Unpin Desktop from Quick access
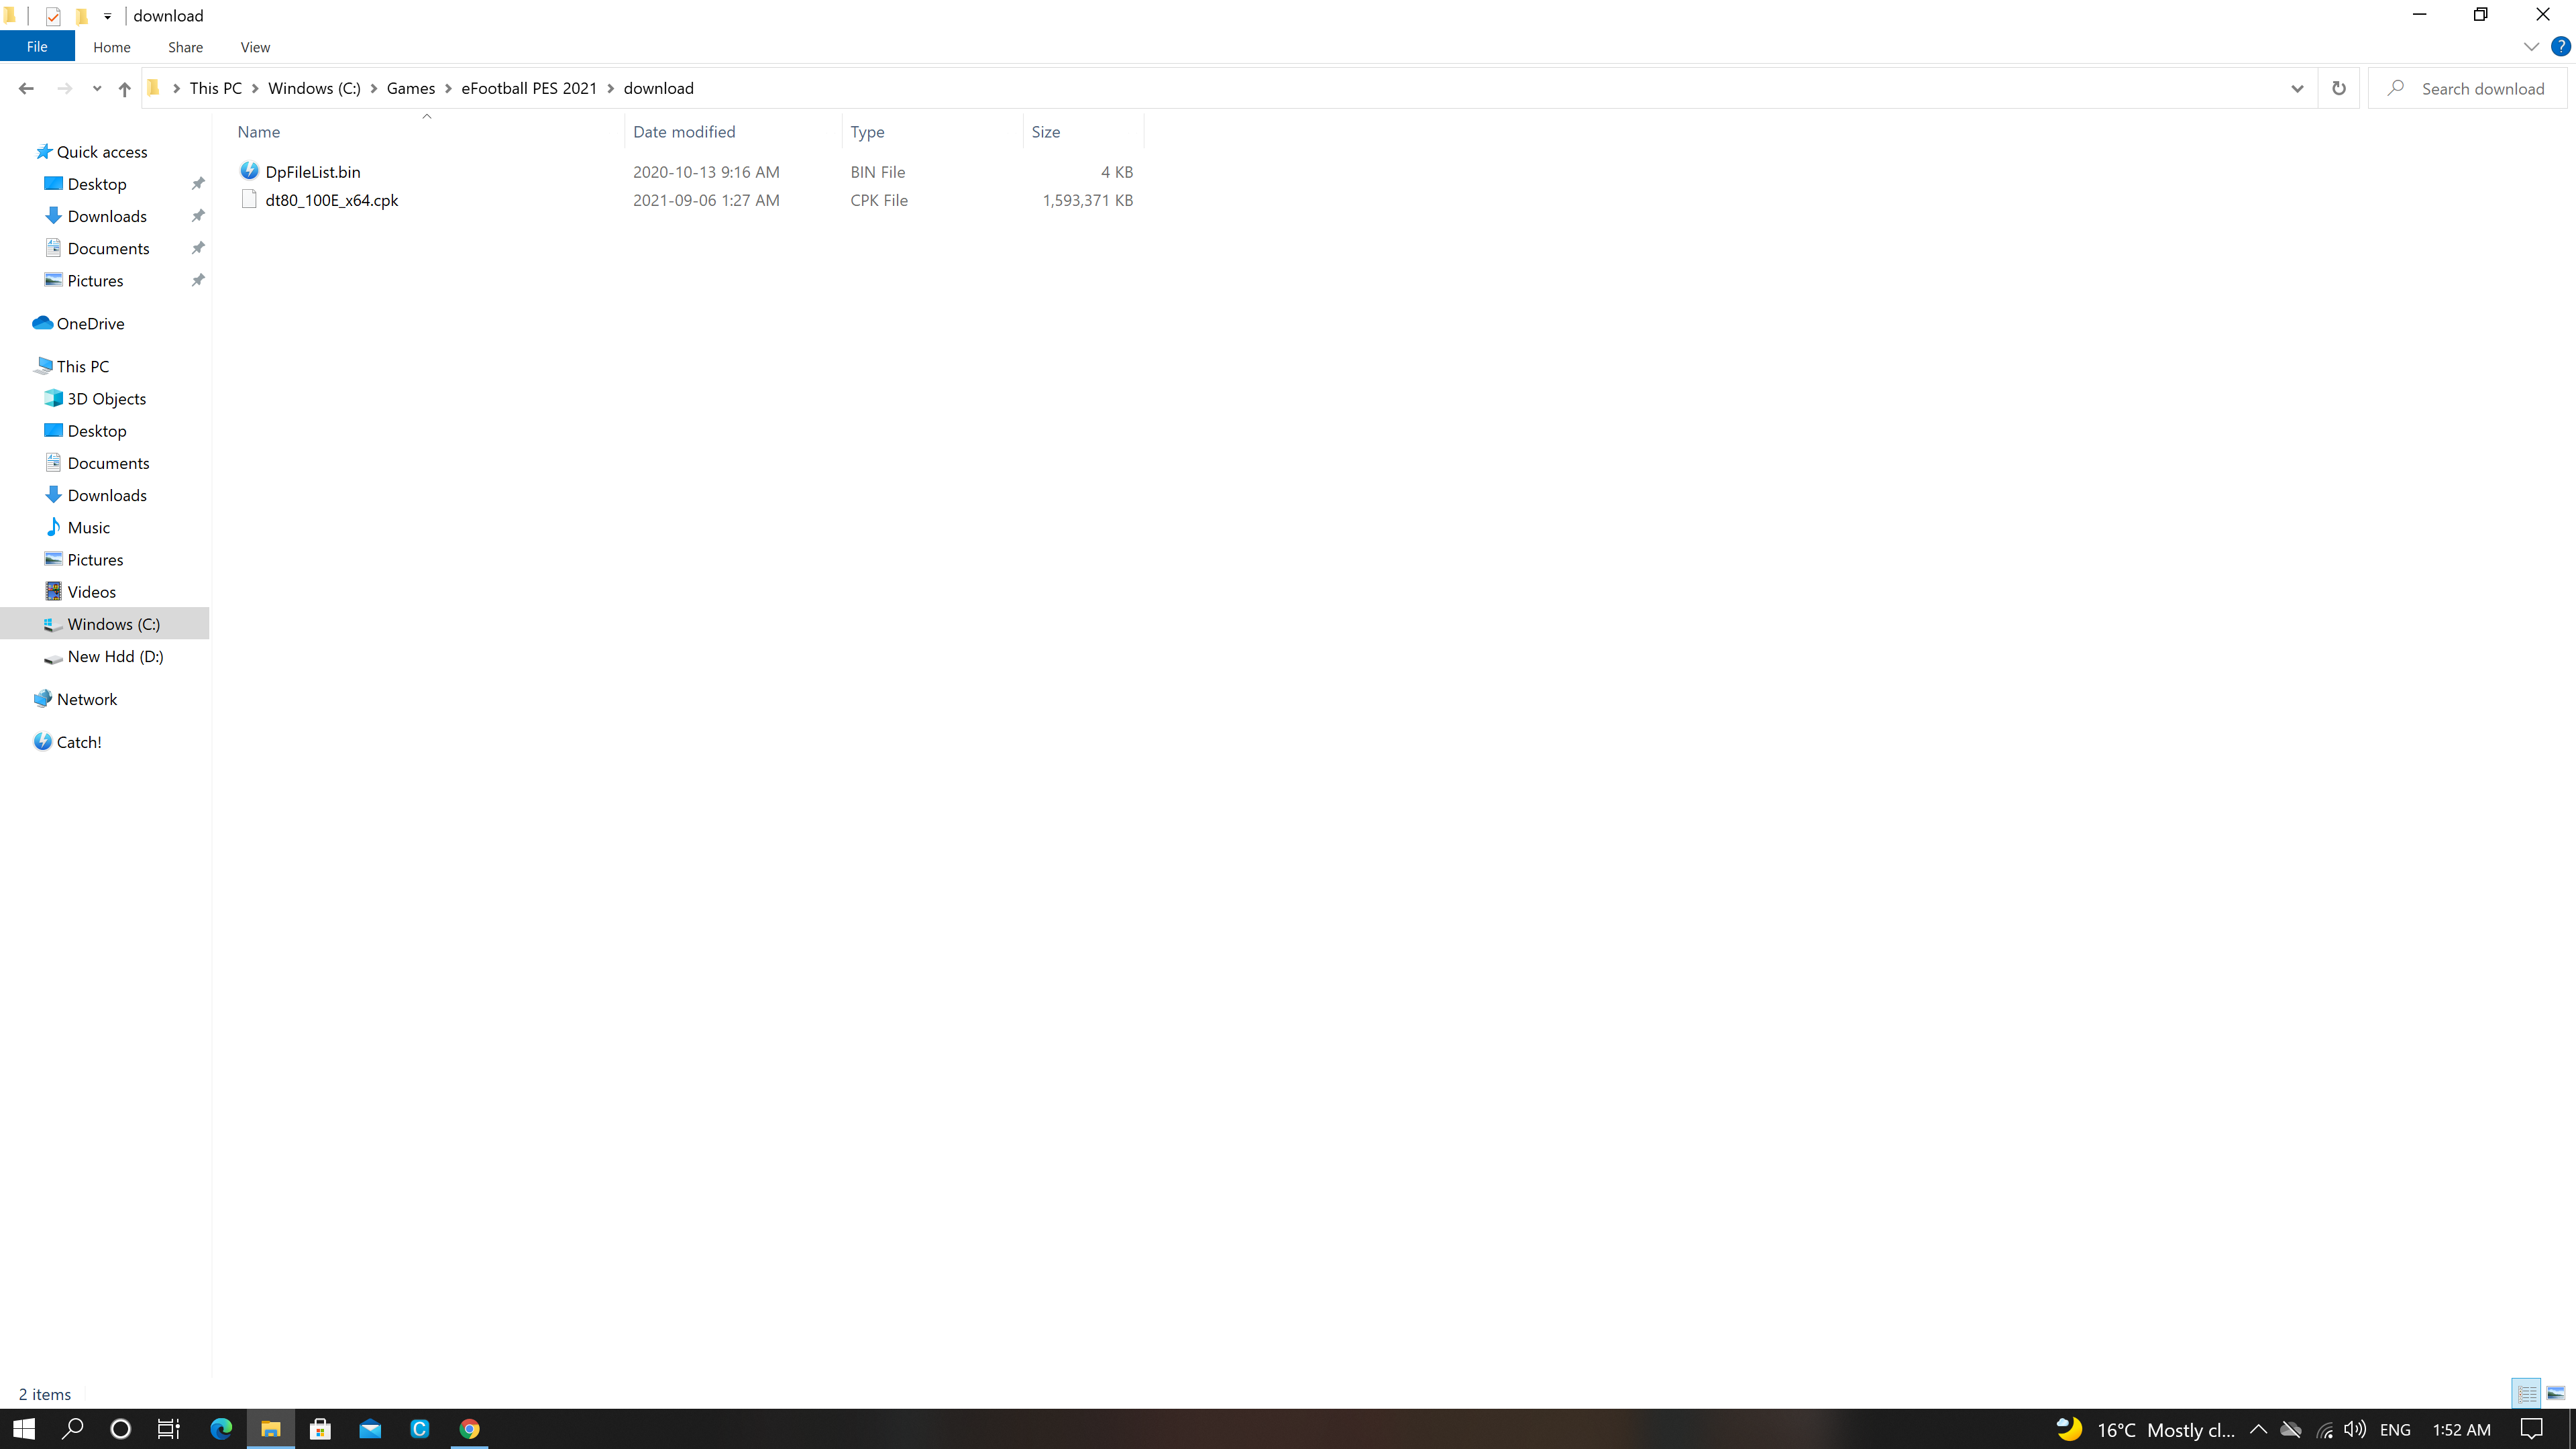2576x1449 pixels. pyautogui.click(x=198, y=184)
